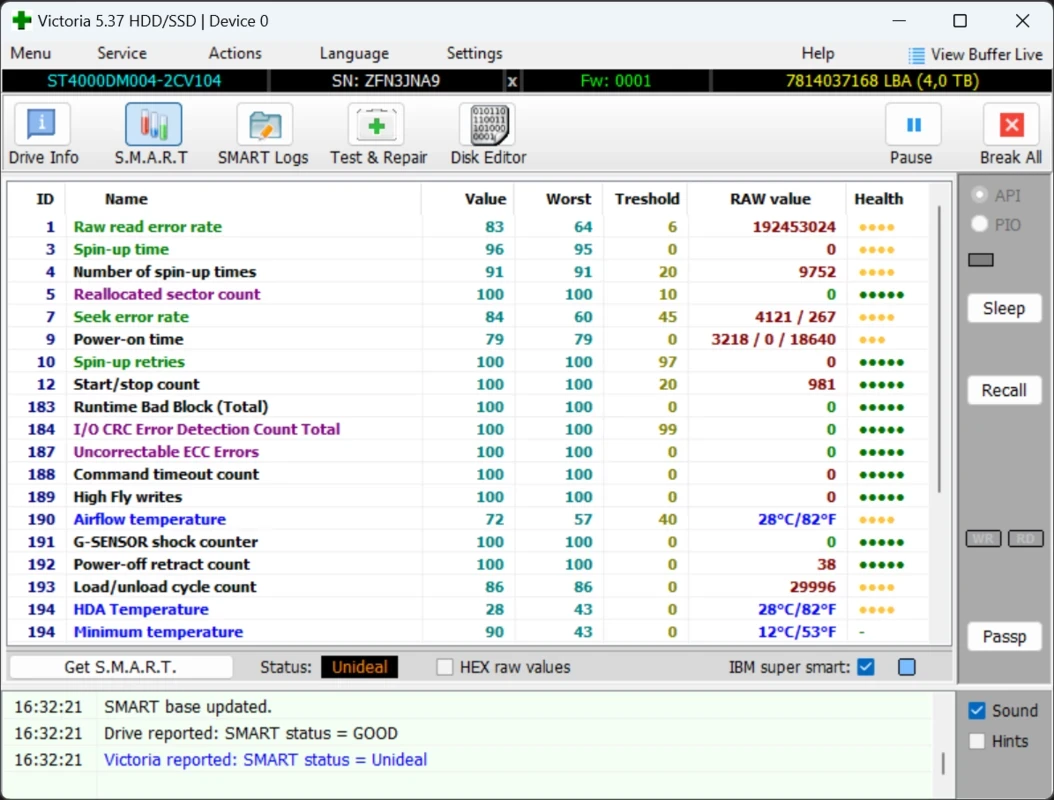
Task: Click the SMART table vertical scrollbar
Action: tap(939, 350)
